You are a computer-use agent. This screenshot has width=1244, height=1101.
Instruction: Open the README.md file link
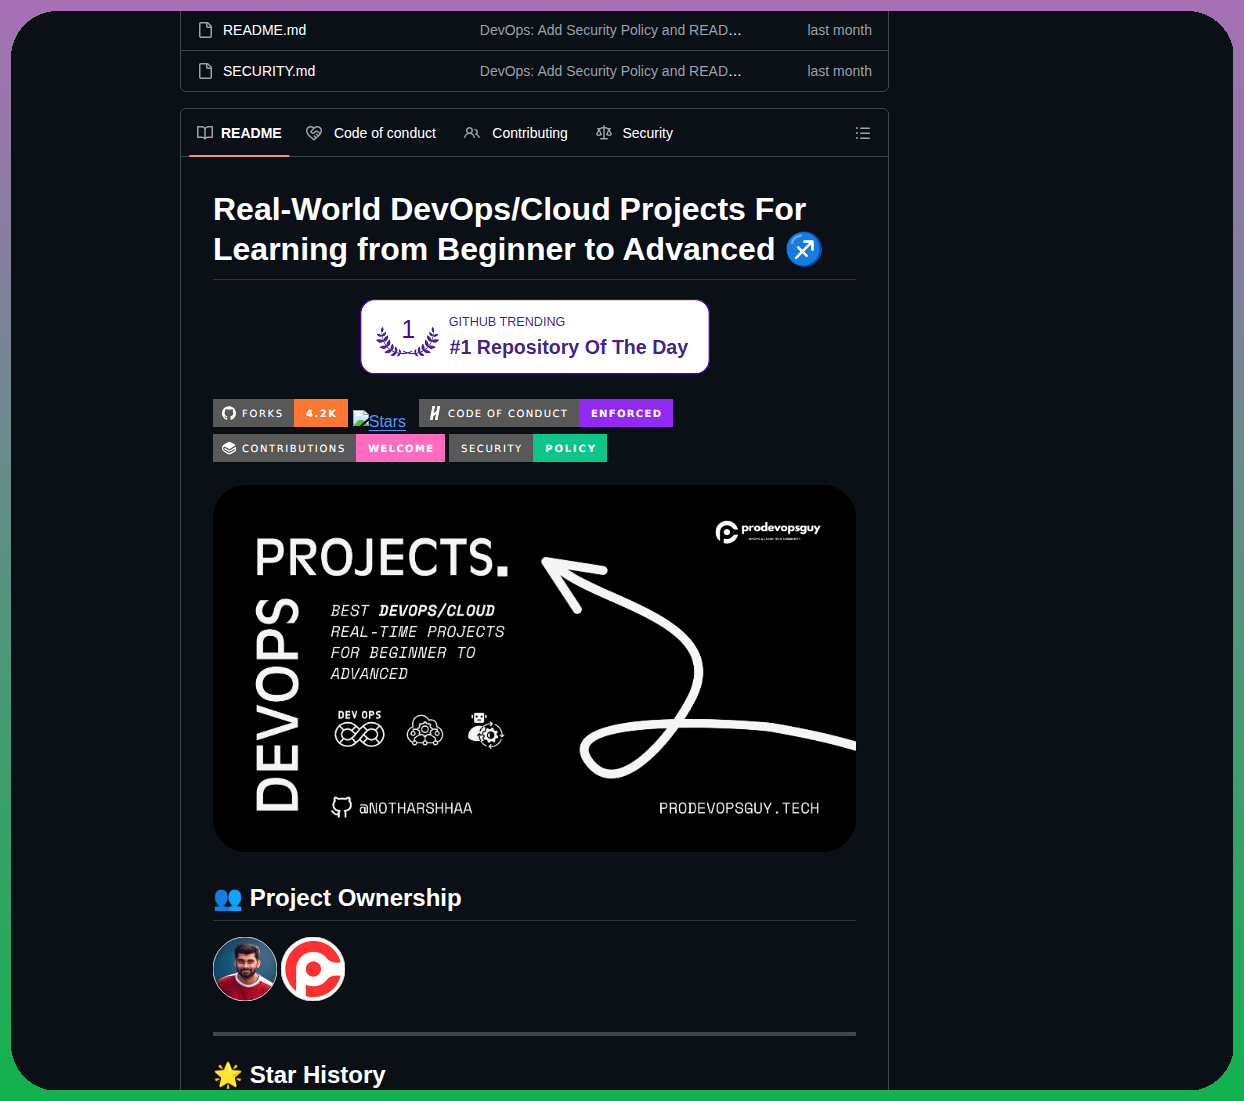[x=264, y=30]
